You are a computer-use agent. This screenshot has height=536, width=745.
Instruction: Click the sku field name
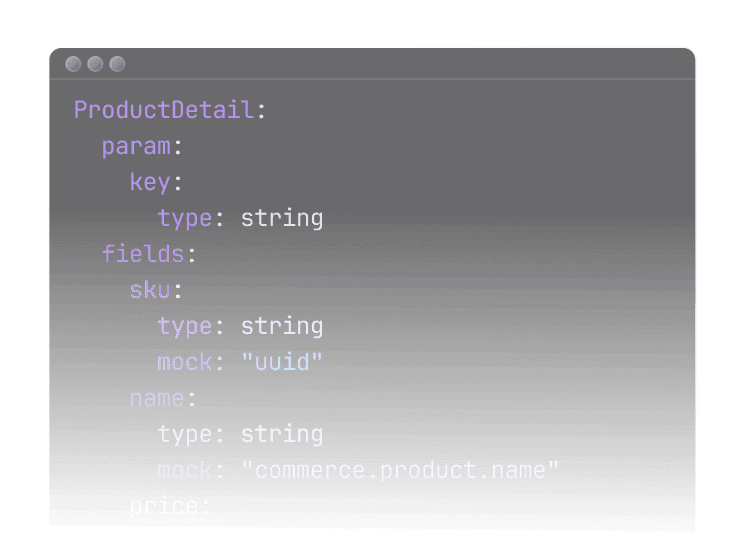(150, 290)
